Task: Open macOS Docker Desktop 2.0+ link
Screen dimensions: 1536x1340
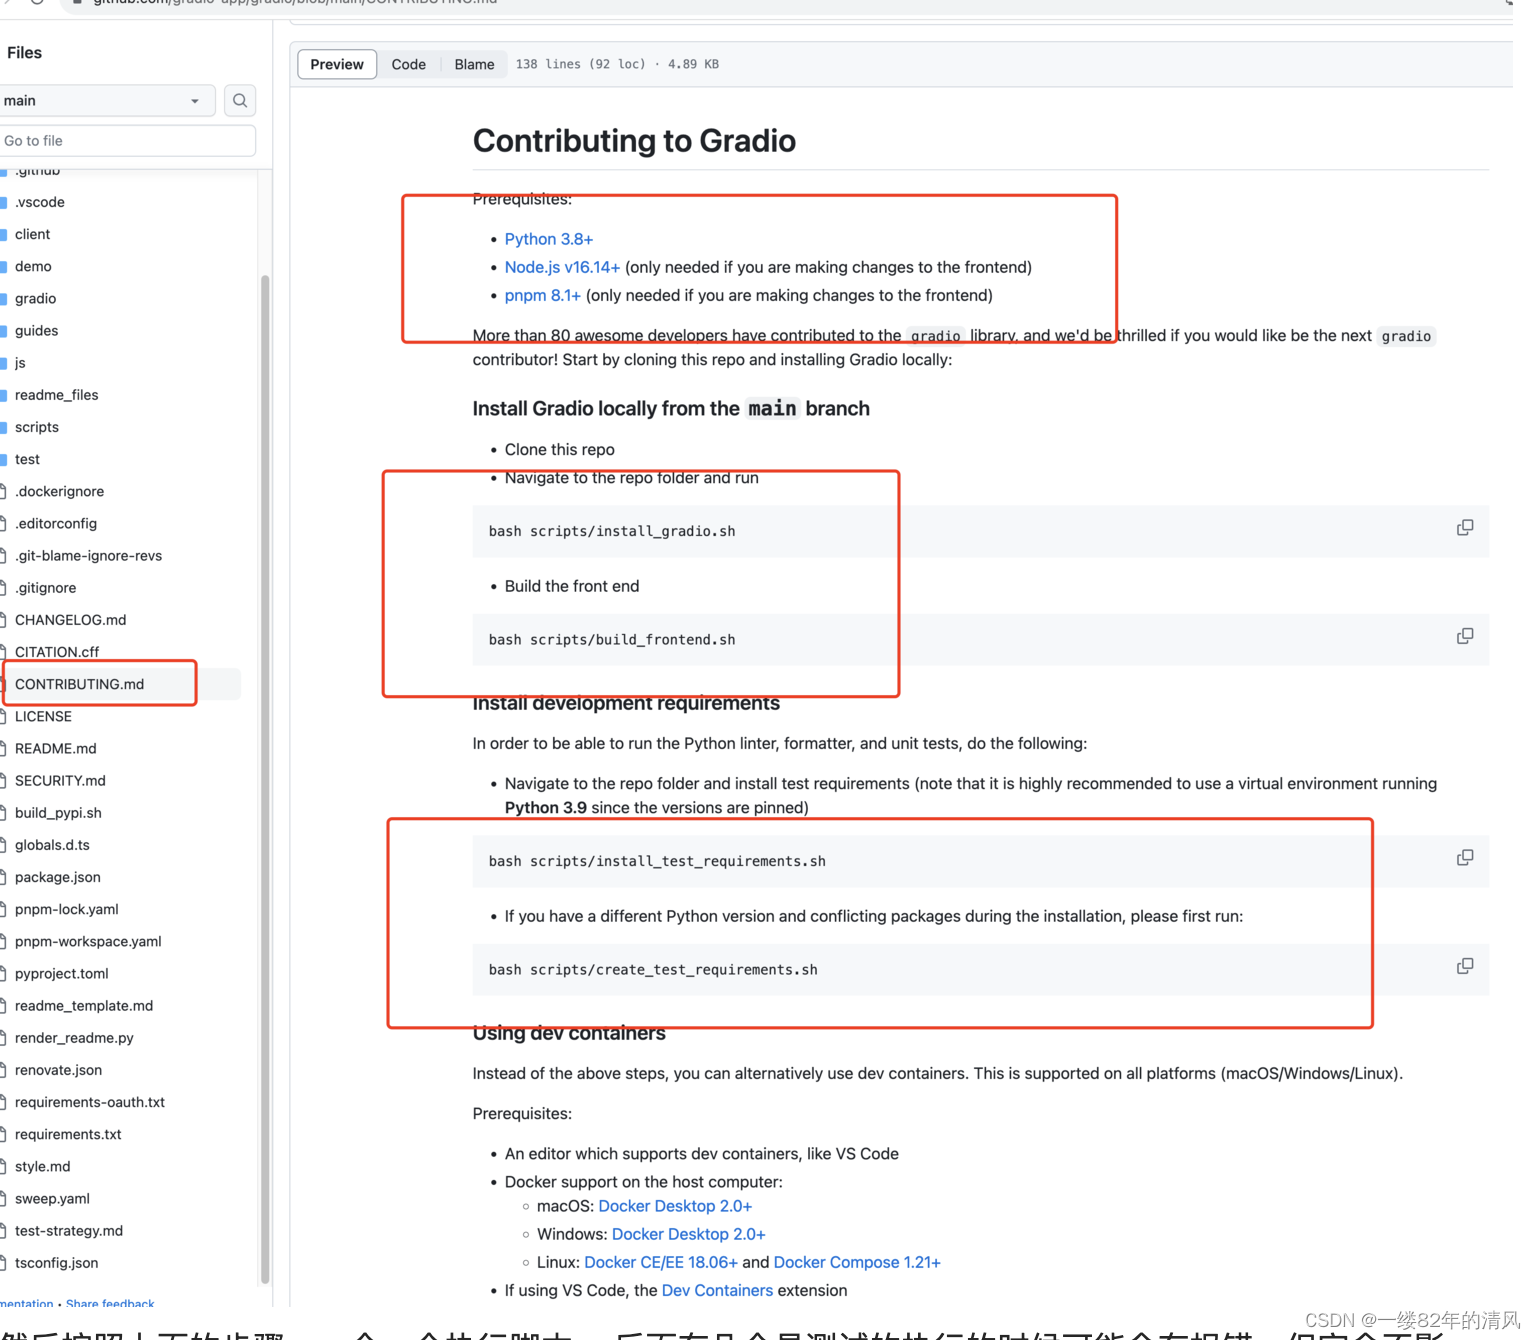Action: 675,1206
